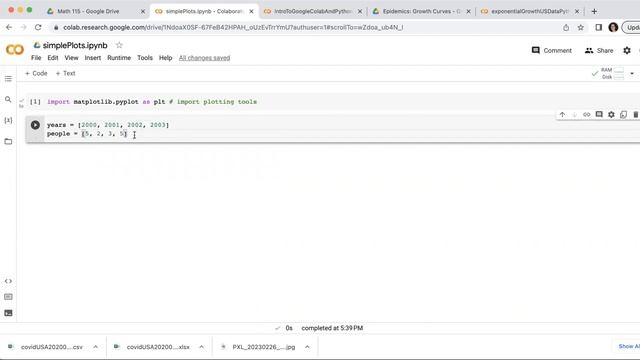The image size is (640, 360).
Task: Delete the cell with trash icon
Action: 636,115
